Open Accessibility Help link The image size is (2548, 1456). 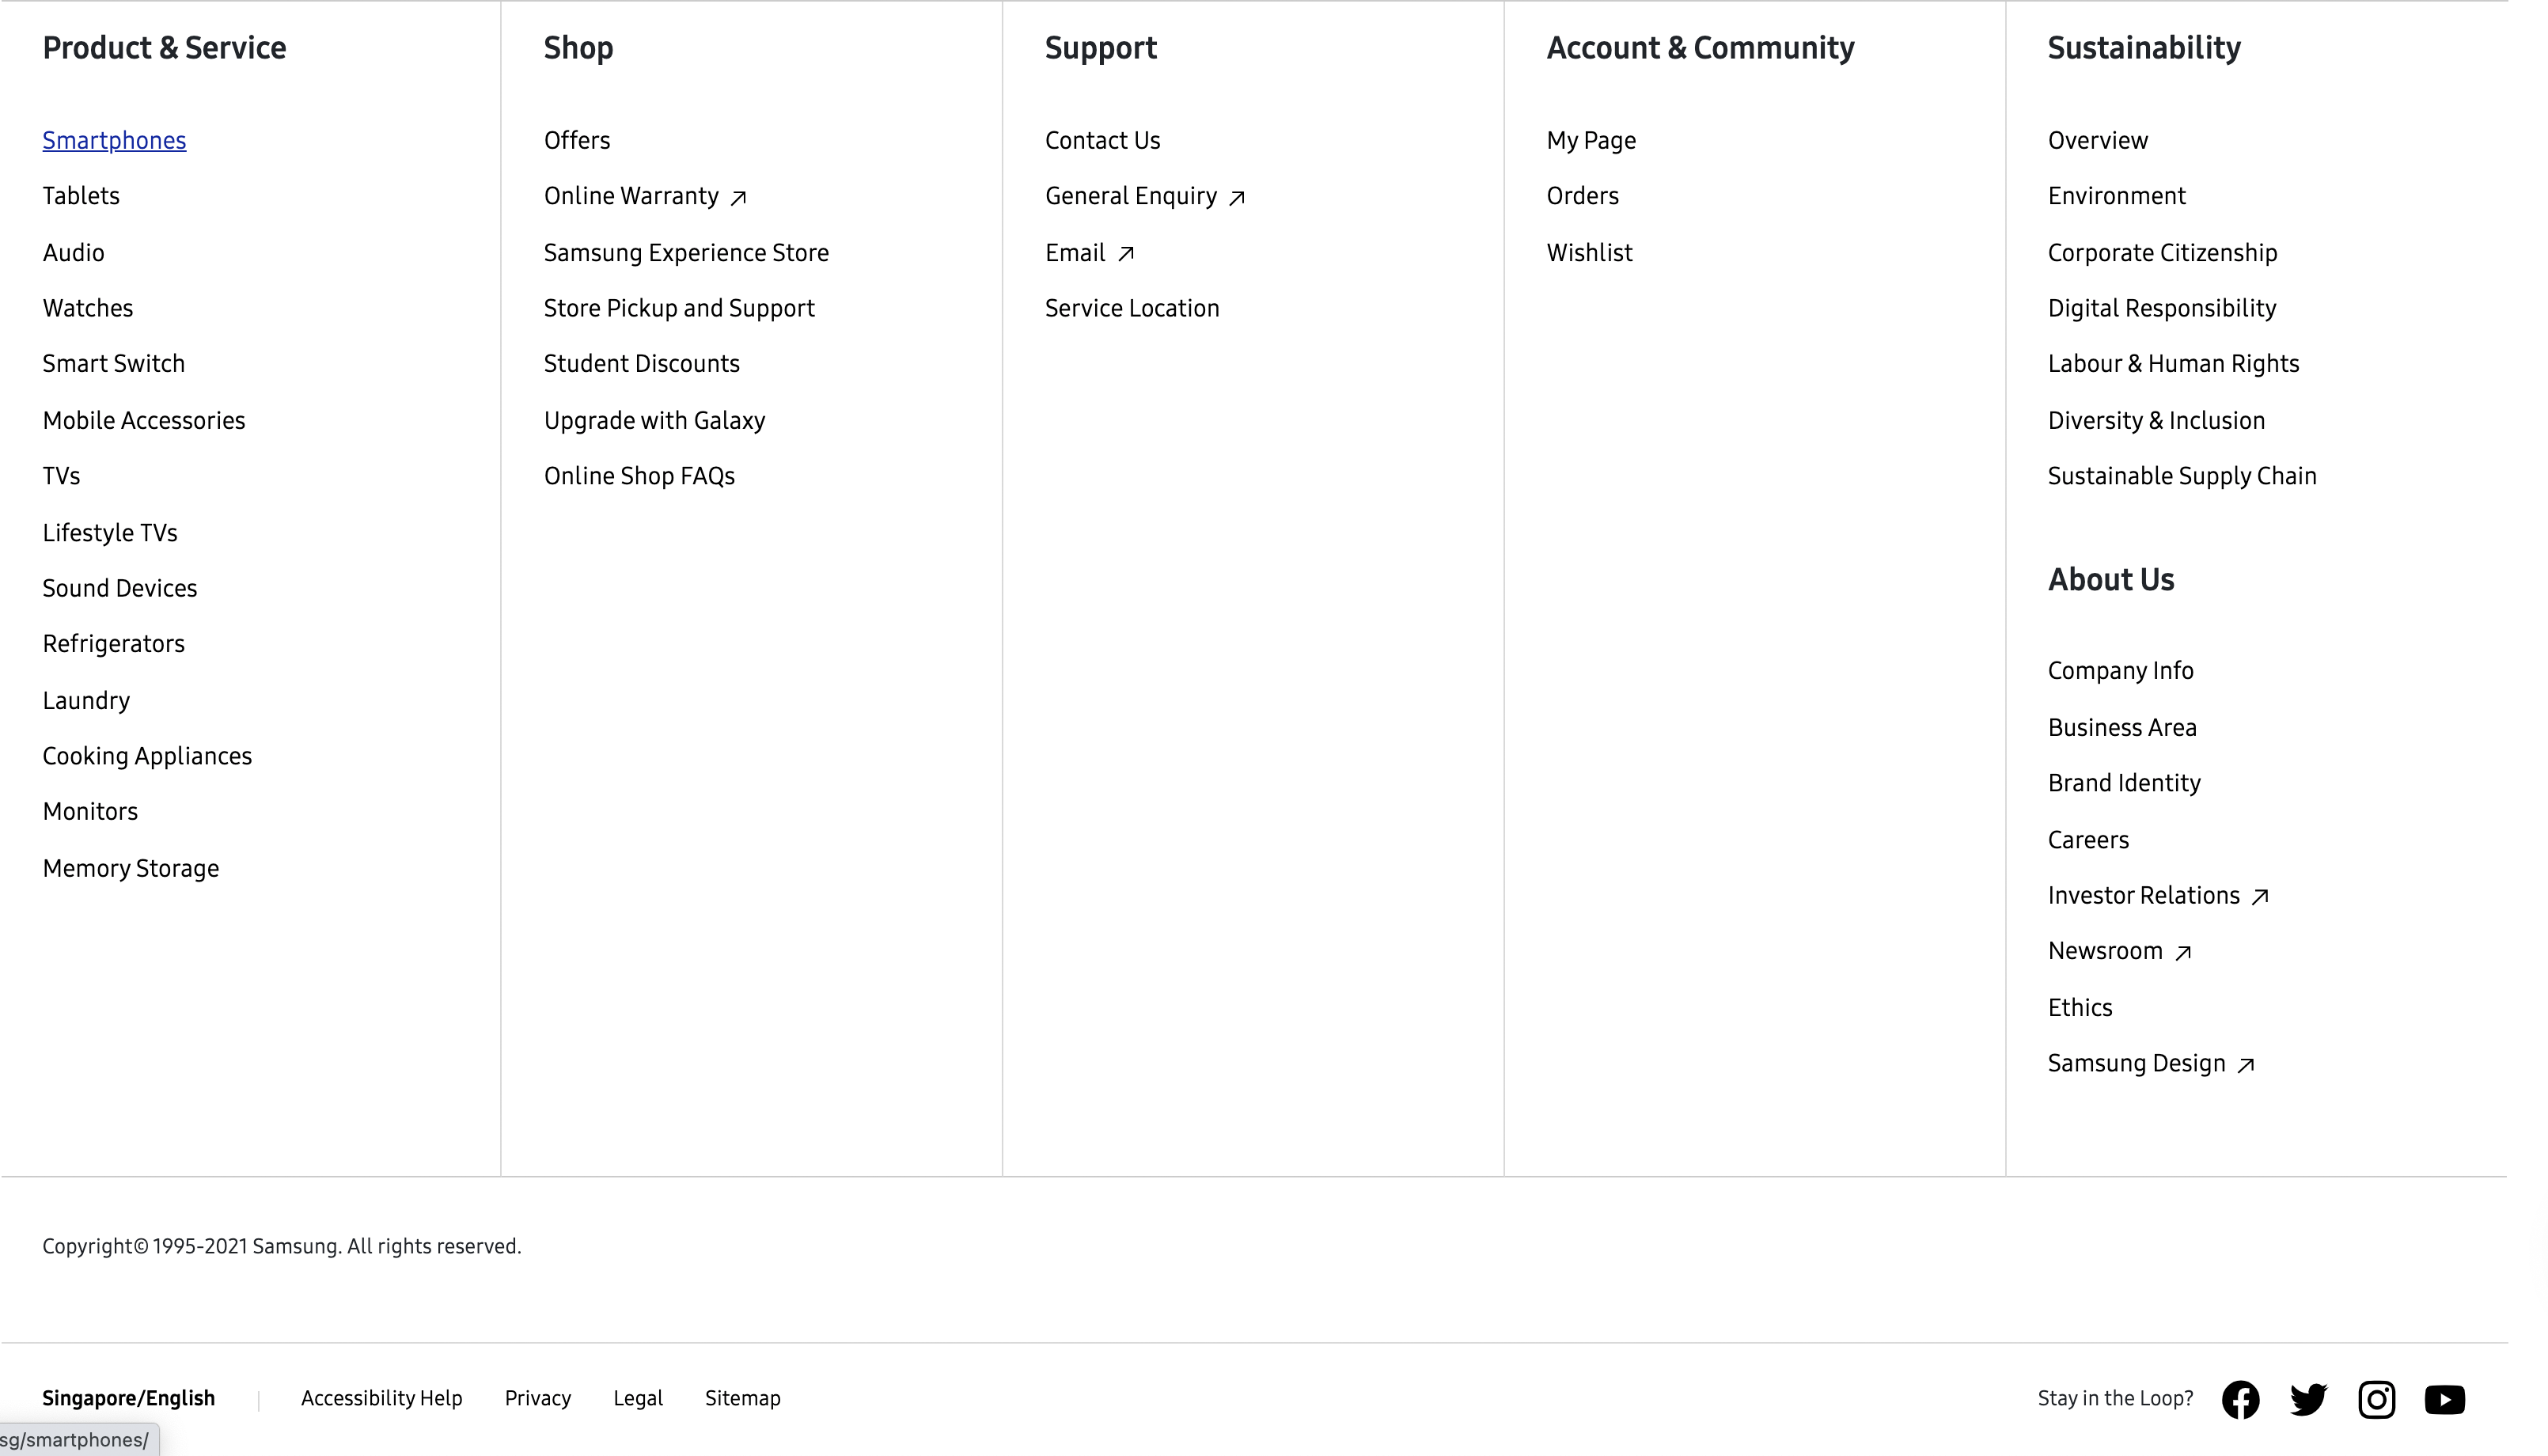pyautogui.click(x=381, y=1398)
